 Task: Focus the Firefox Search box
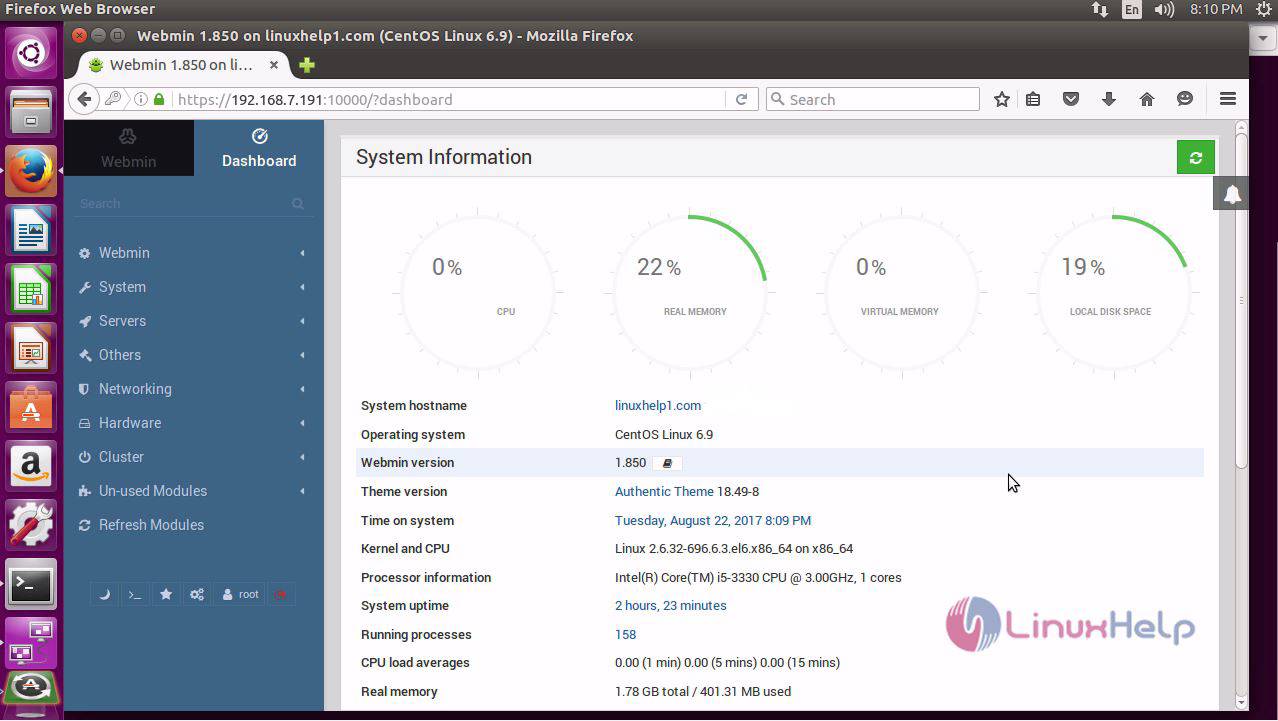pos(872,99)
